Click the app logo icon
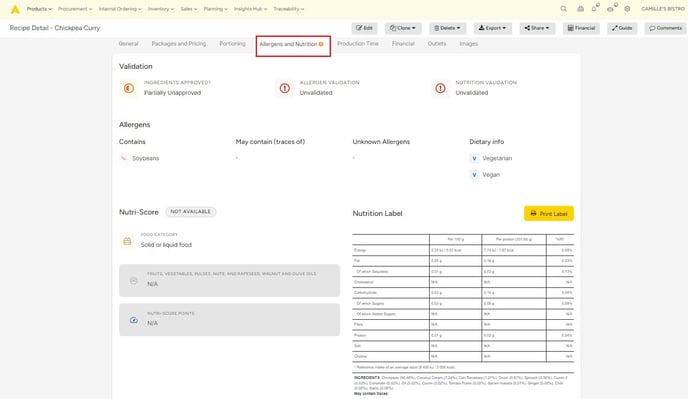The width and height of the screenshot is (688, 399). (15, 9)
